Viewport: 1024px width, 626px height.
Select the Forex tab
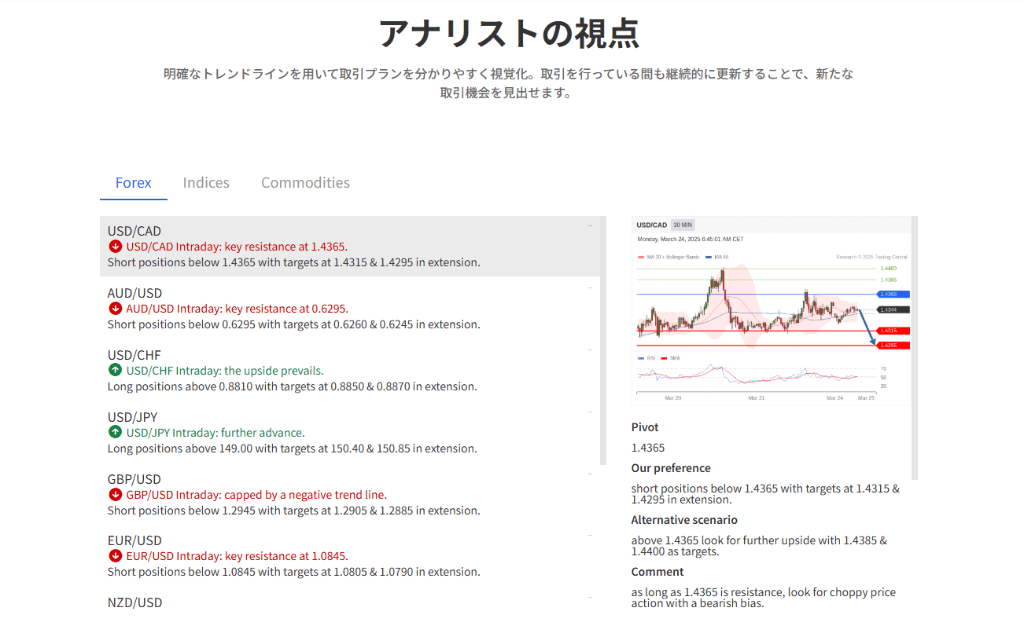pos(133,183)
